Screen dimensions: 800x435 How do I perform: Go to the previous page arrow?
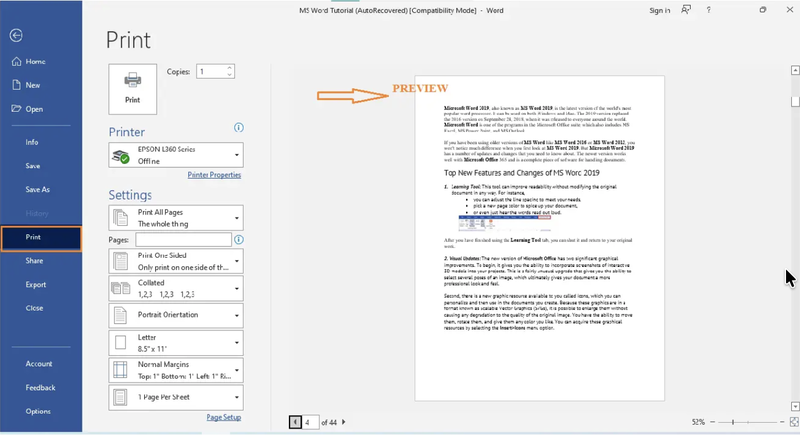pyautogui.click(x=295, y=422)
